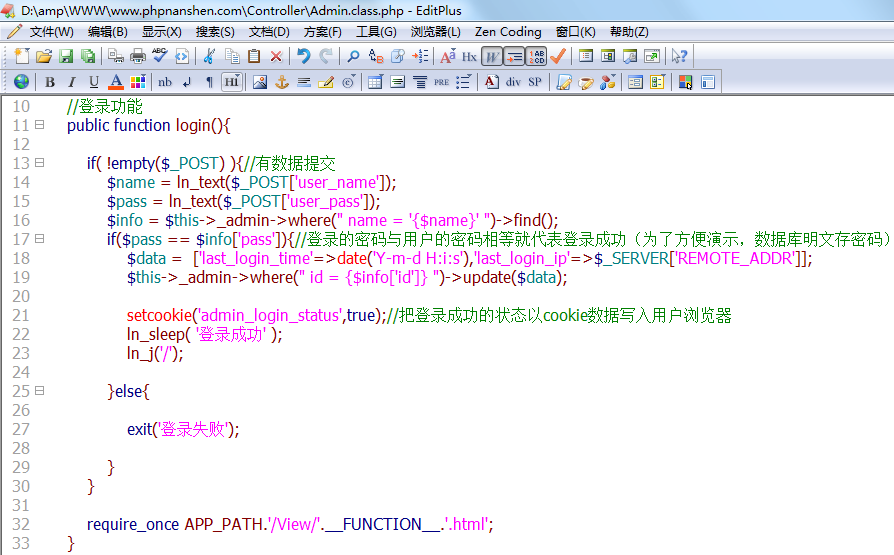Undo last edit with blue arrow

click(303, 56)
